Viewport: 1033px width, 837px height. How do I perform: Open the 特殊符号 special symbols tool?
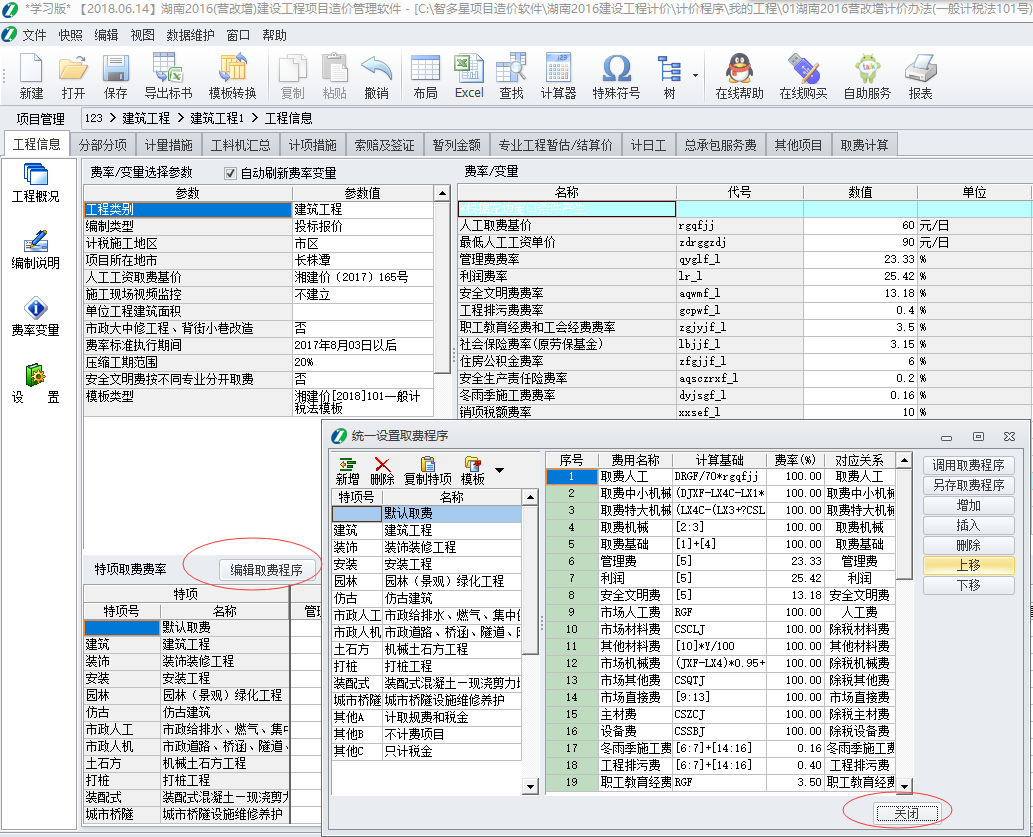(615, 76)
